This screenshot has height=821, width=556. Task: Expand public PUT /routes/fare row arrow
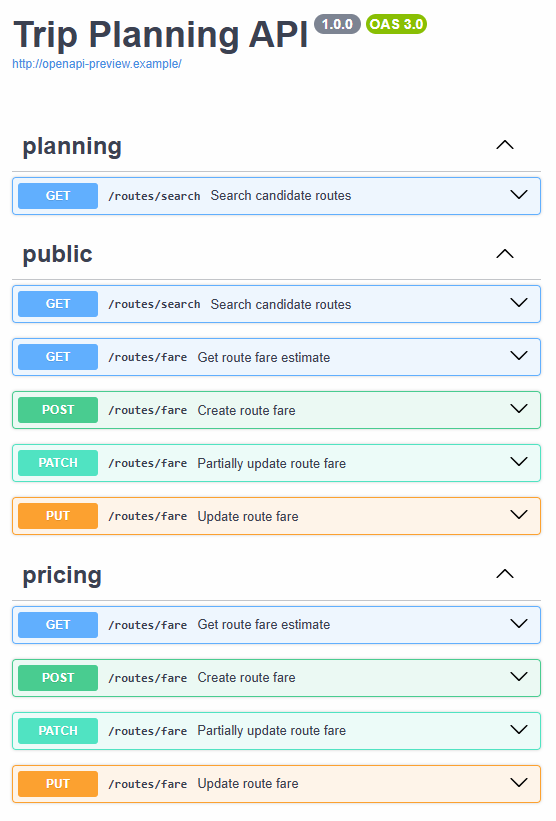[519, 515]
